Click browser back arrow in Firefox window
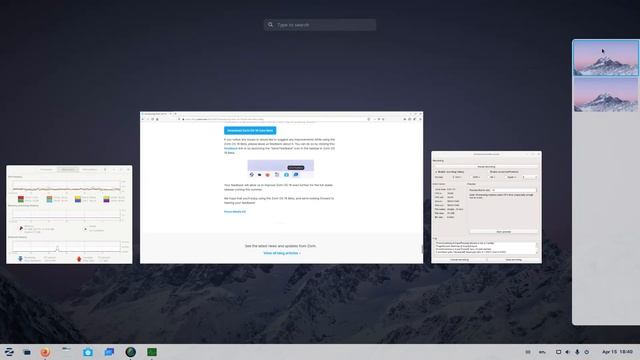This screenshot has height=360, width=640. click(143, 119)
